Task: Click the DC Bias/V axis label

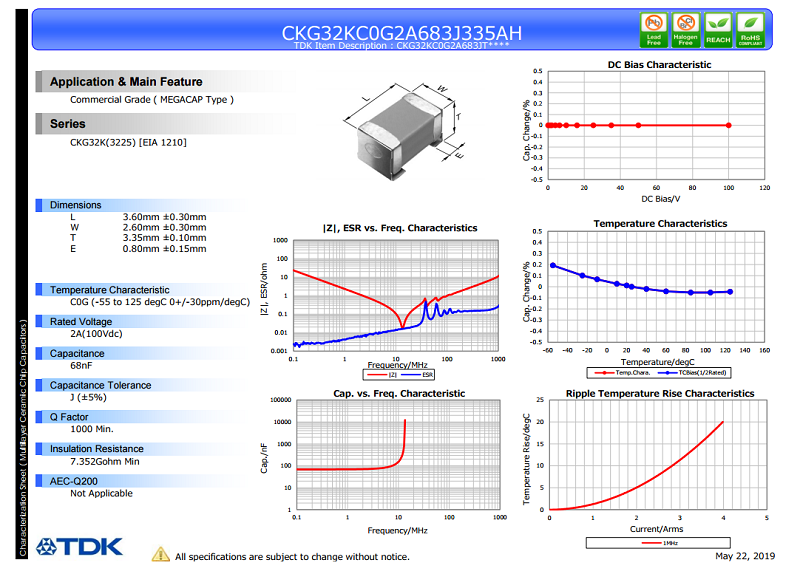Action: tap(660, 199)
